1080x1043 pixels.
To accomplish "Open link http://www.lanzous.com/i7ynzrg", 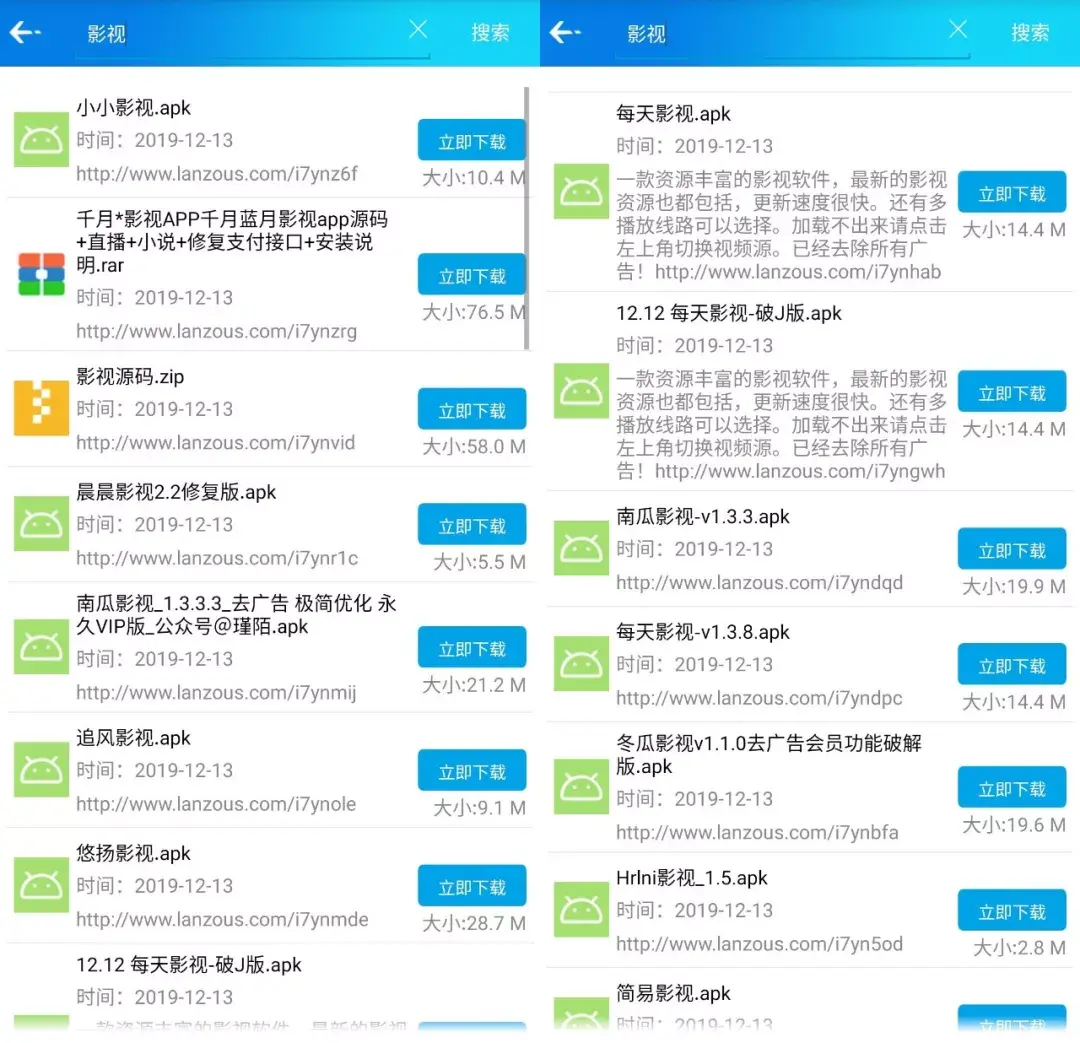I will click(216, 331).
